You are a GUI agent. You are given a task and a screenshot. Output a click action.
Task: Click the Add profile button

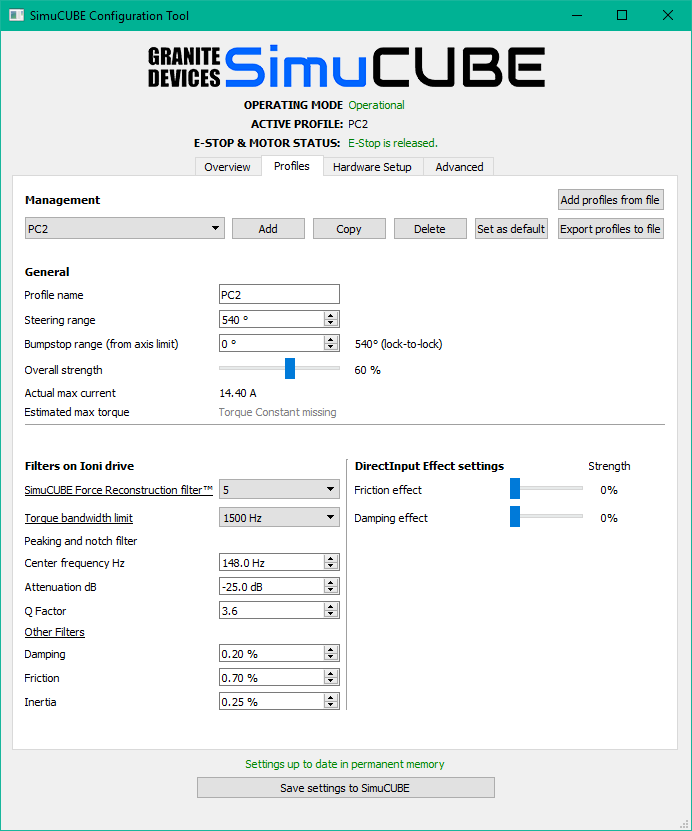[x=268, y=229]
